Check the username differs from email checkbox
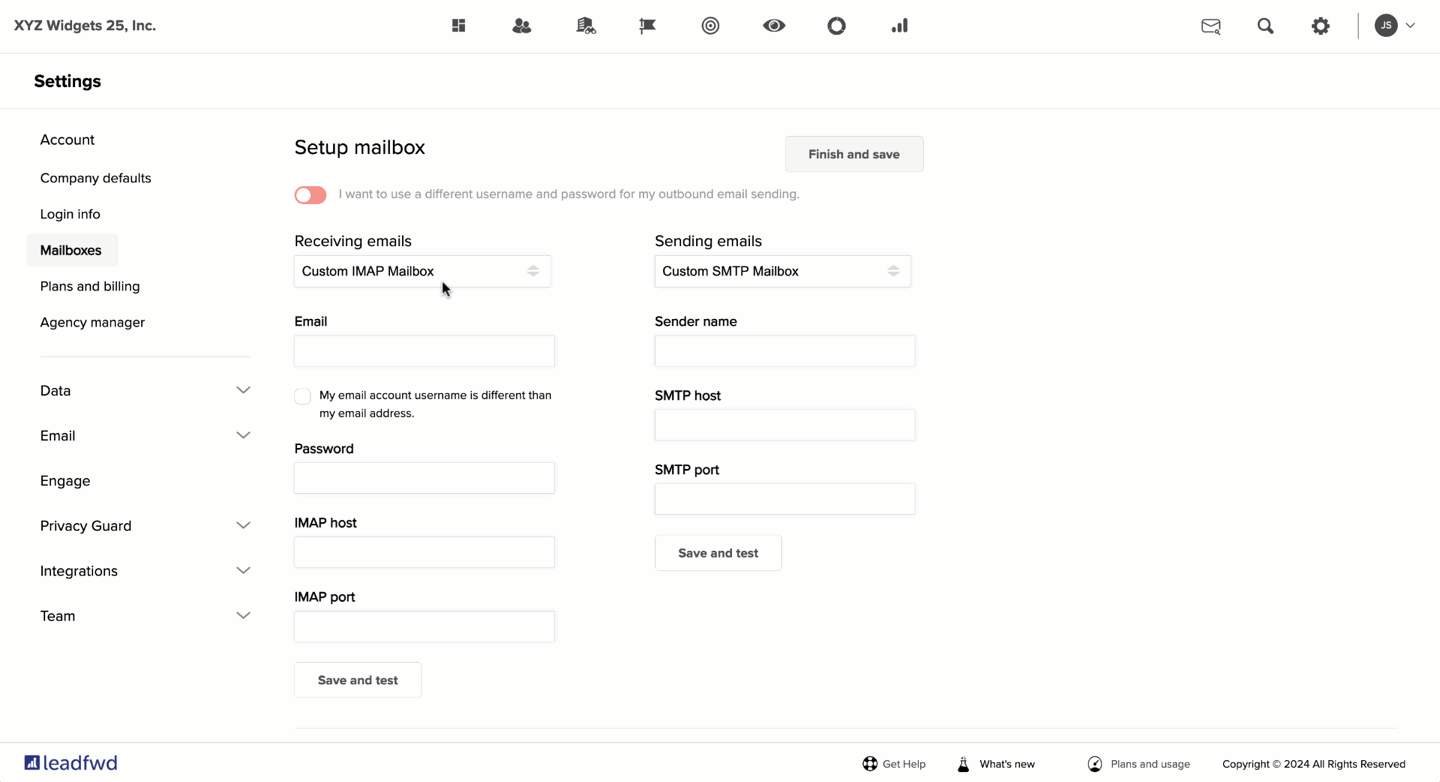This screenshot has width=1440, height=782. [x=302, y=396]
